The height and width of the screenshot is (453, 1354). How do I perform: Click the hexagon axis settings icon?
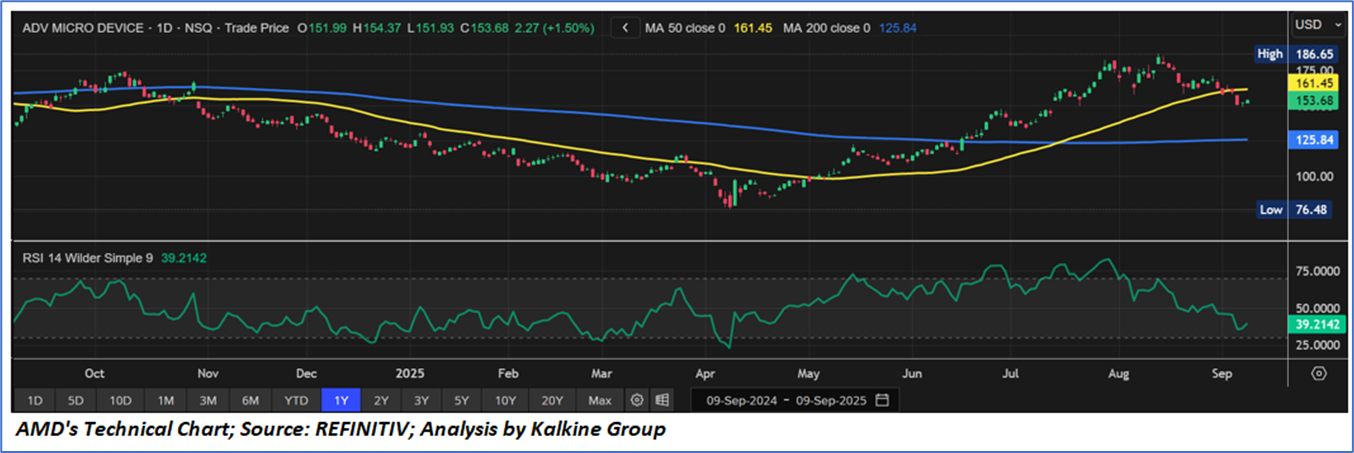[1319, 373]
